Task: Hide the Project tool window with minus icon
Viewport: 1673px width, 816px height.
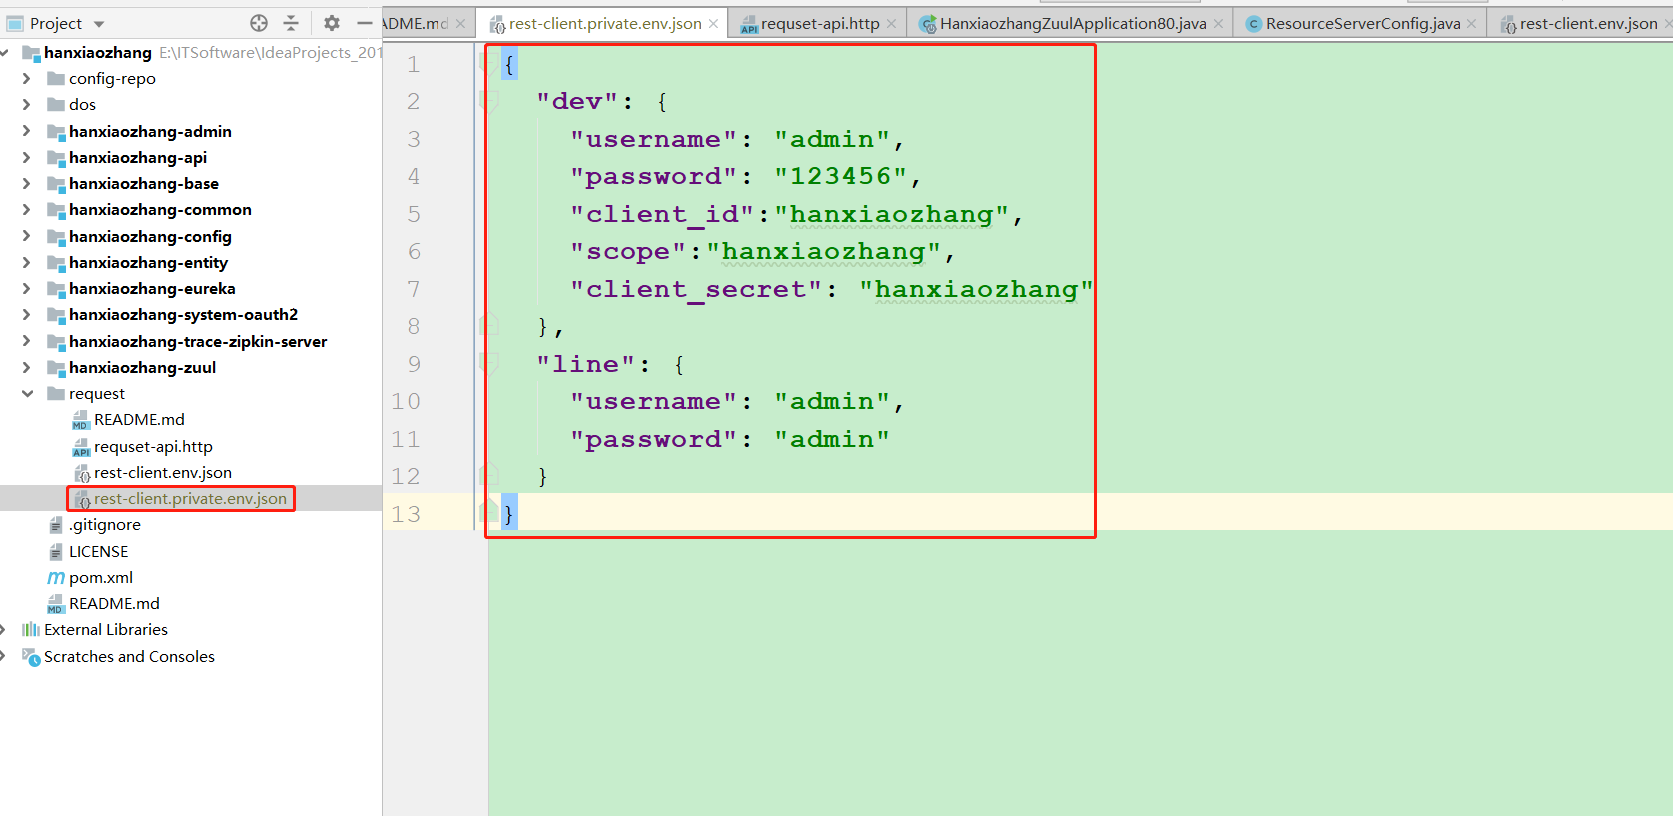Action: coord(364,23)
